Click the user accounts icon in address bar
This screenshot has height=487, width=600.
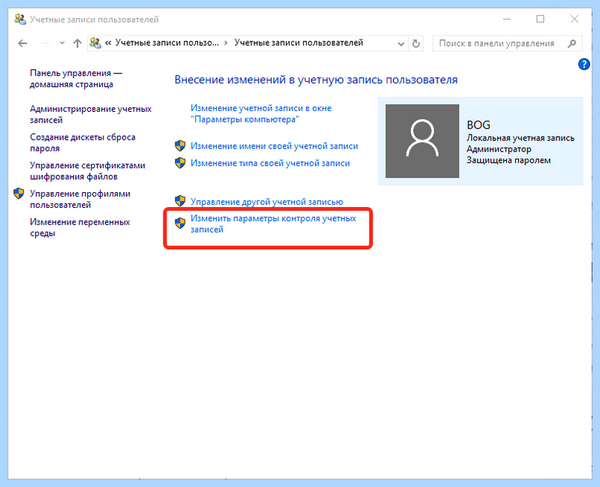(95, 43)
